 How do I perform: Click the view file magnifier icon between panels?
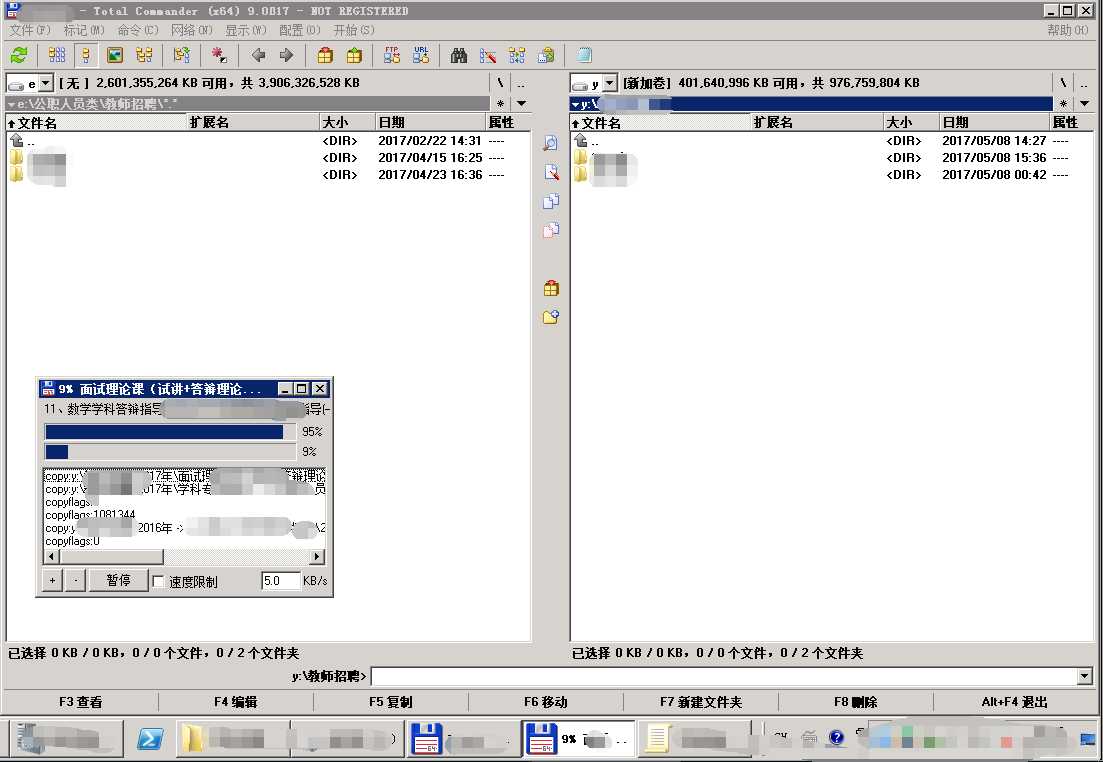click(x=551, y=144)
